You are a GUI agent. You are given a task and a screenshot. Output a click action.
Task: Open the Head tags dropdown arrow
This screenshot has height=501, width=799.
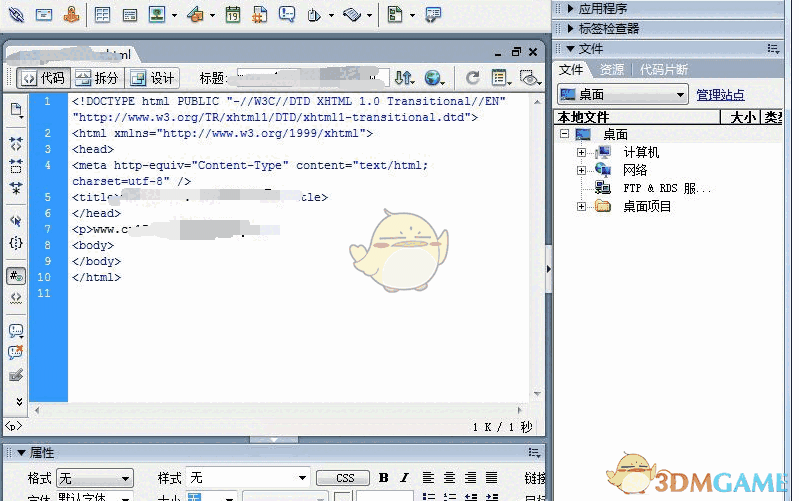(x=331, y=15)
